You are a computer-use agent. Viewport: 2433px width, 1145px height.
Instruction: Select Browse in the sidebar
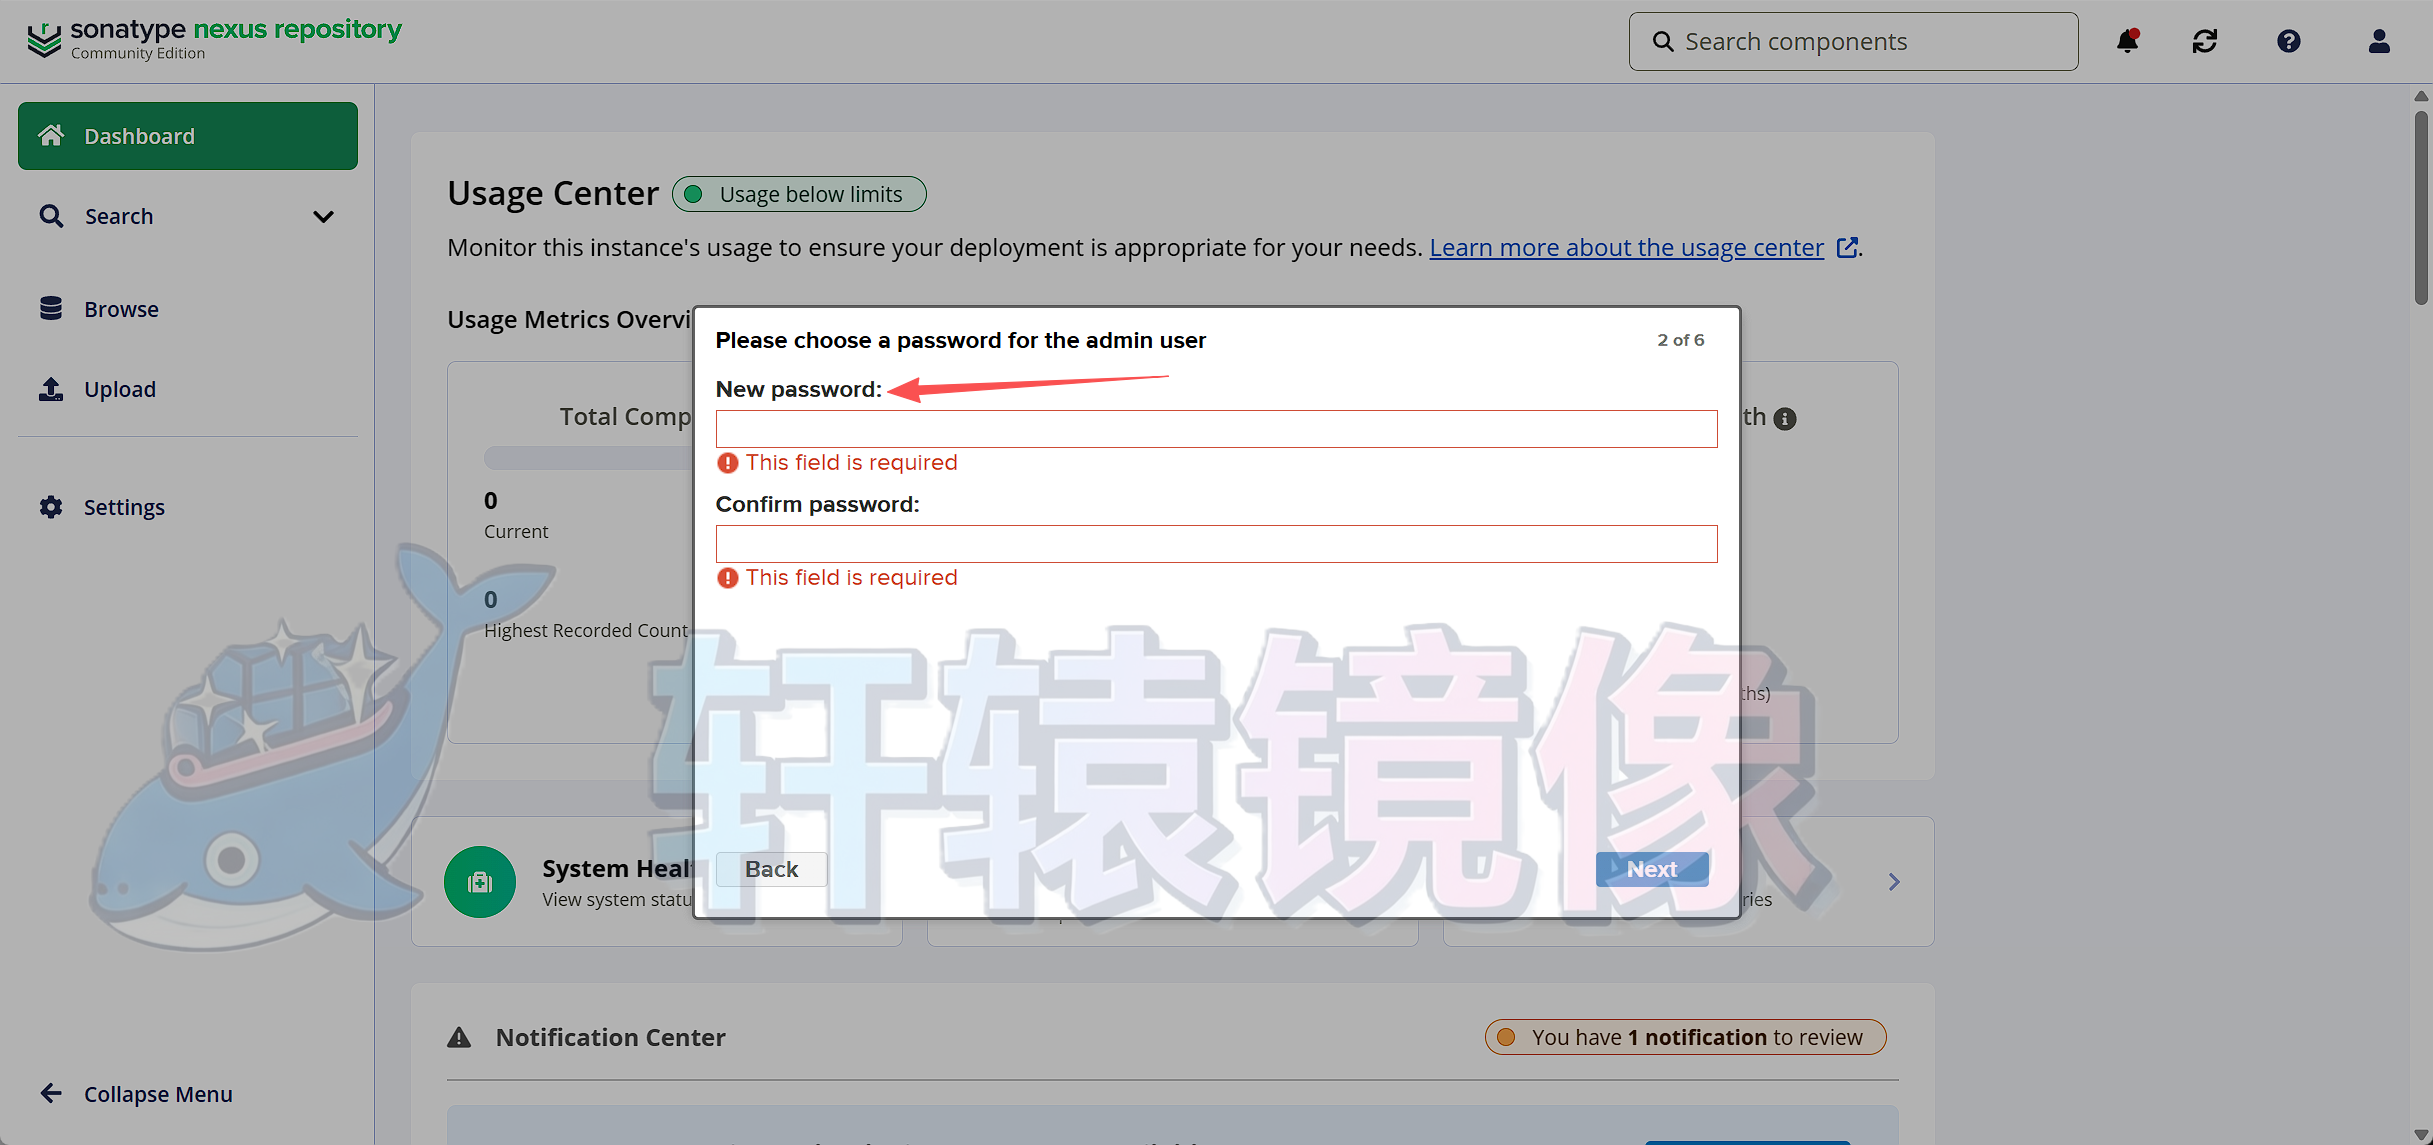(51, 308)
